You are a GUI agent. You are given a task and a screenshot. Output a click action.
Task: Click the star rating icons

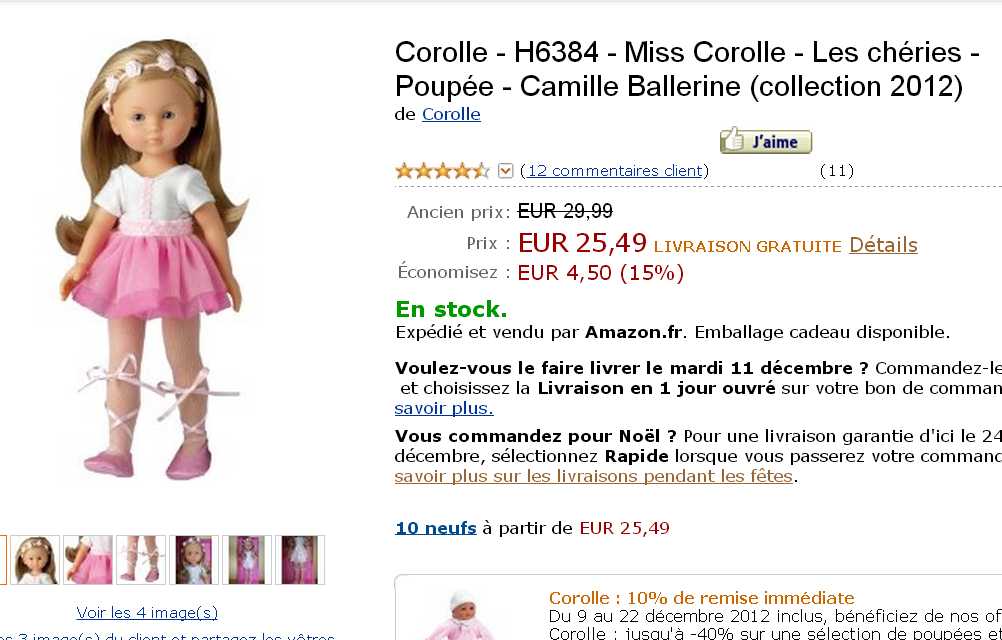[x=442, y=171]
